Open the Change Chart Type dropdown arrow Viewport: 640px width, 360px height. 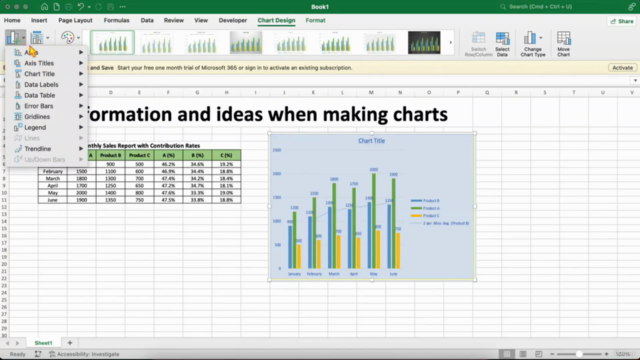click(541, 38)
